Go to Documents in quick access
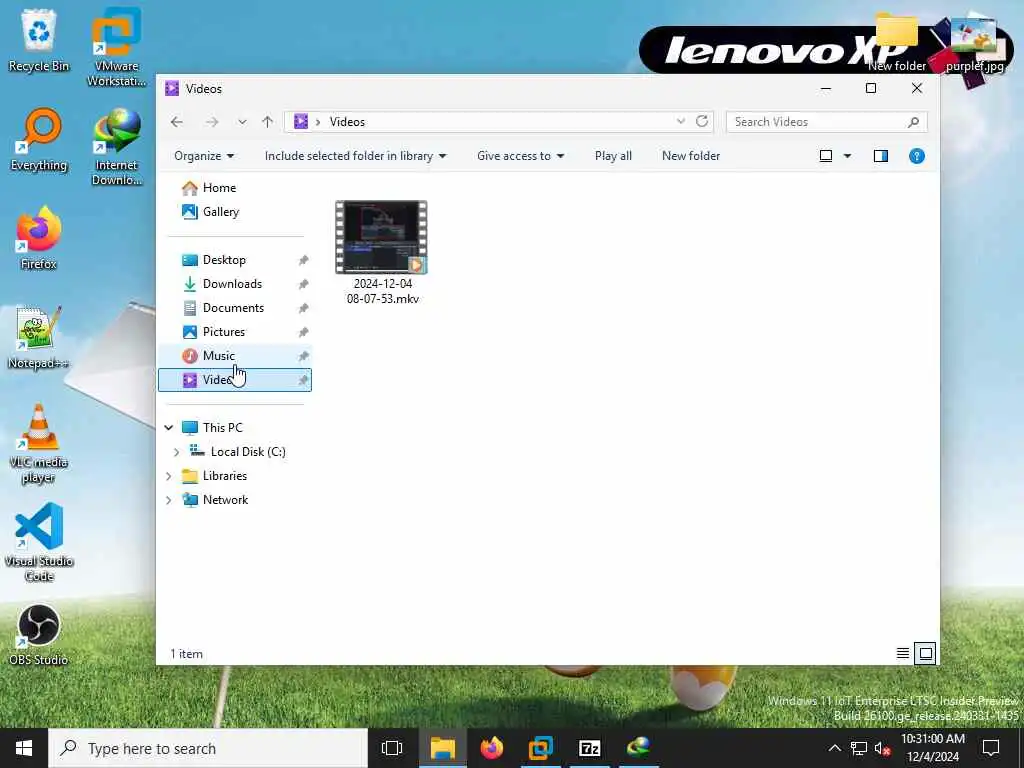The image size is (1024, 768). (x=233, y=308)
